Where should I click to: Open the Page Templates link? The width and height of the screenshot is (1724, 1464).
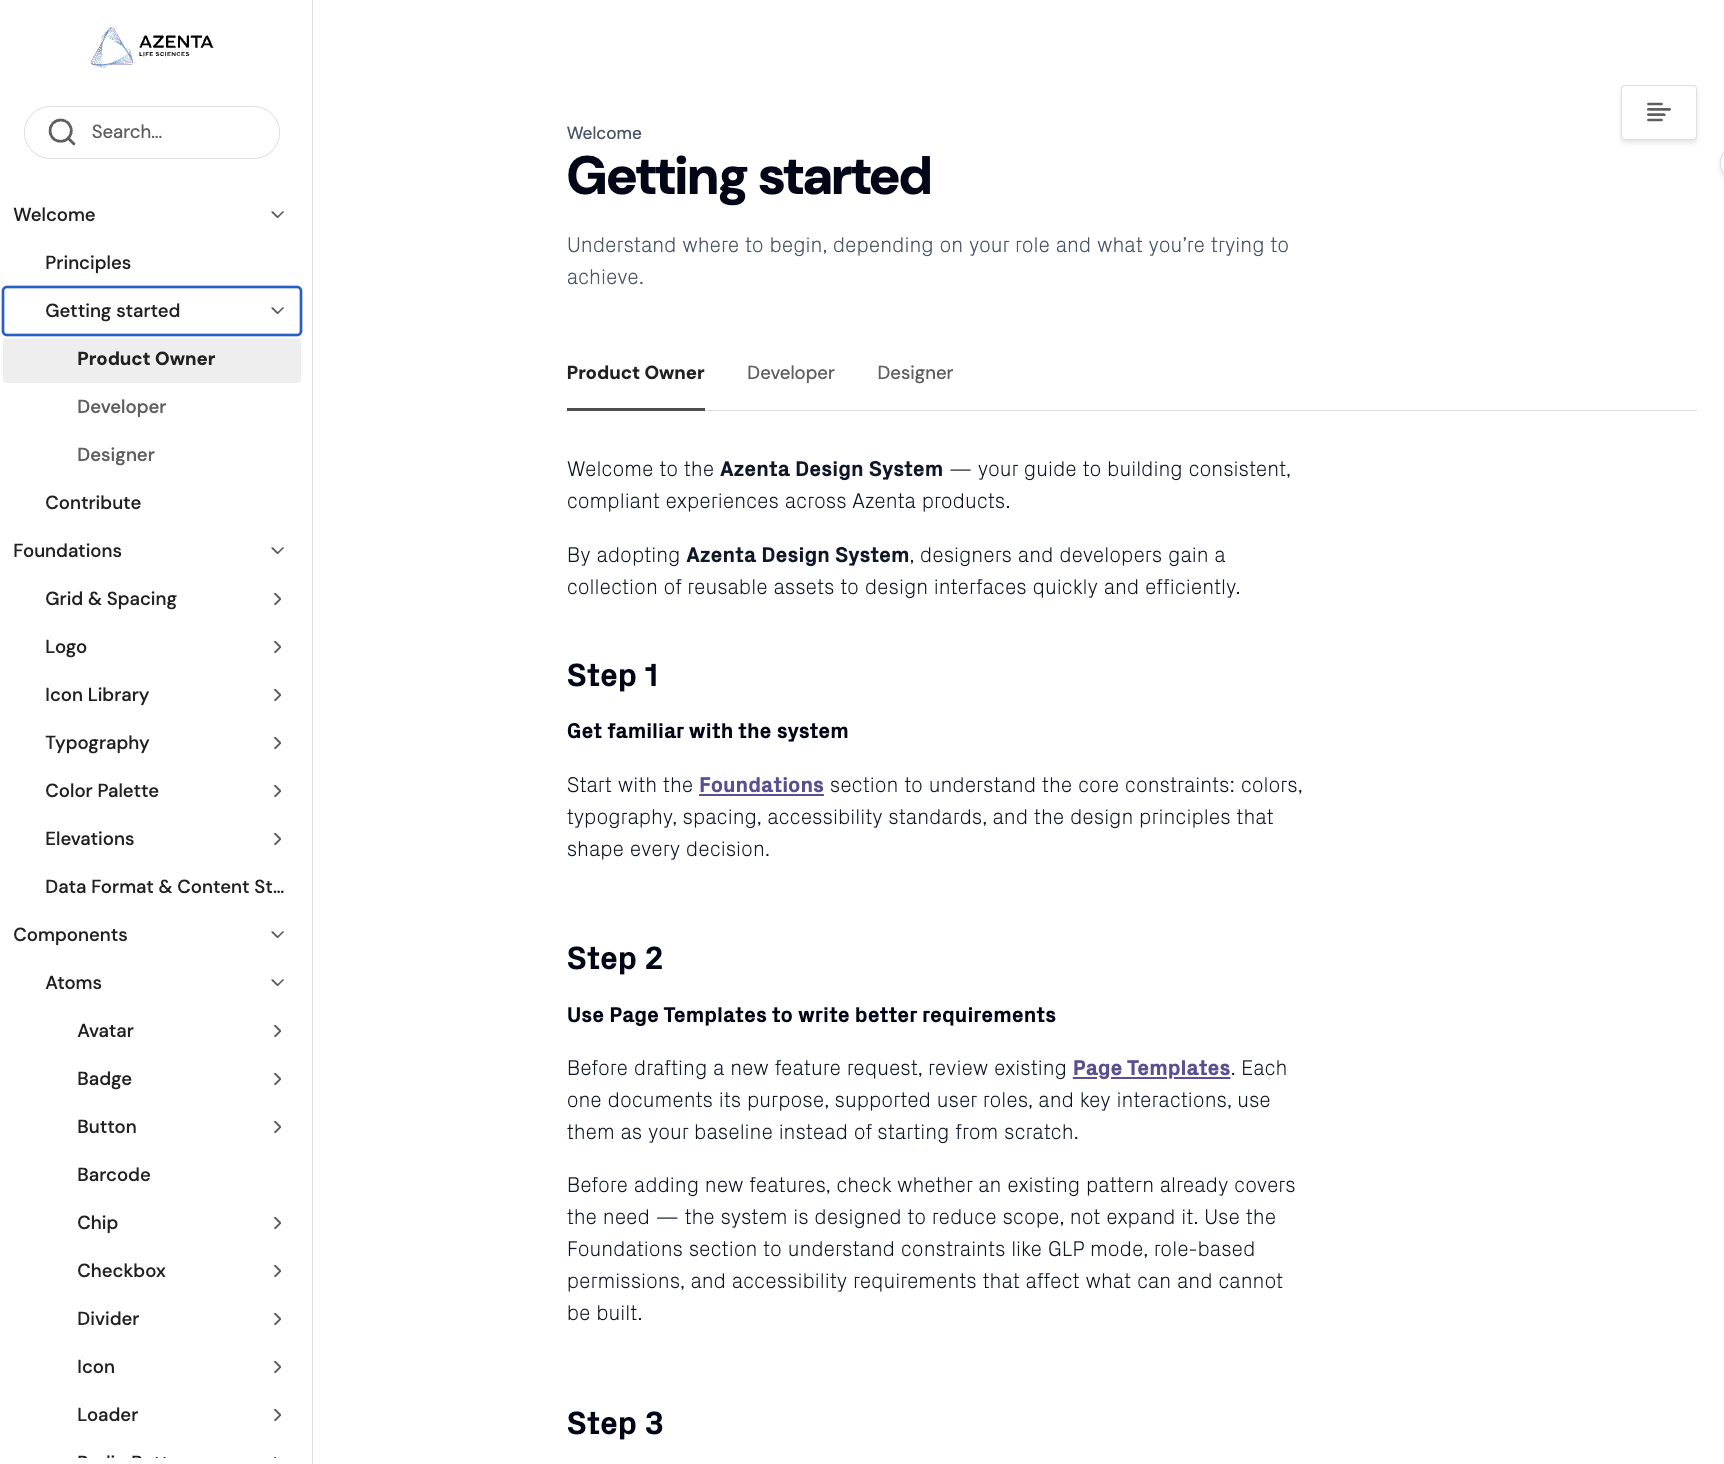(1151, 1068)
